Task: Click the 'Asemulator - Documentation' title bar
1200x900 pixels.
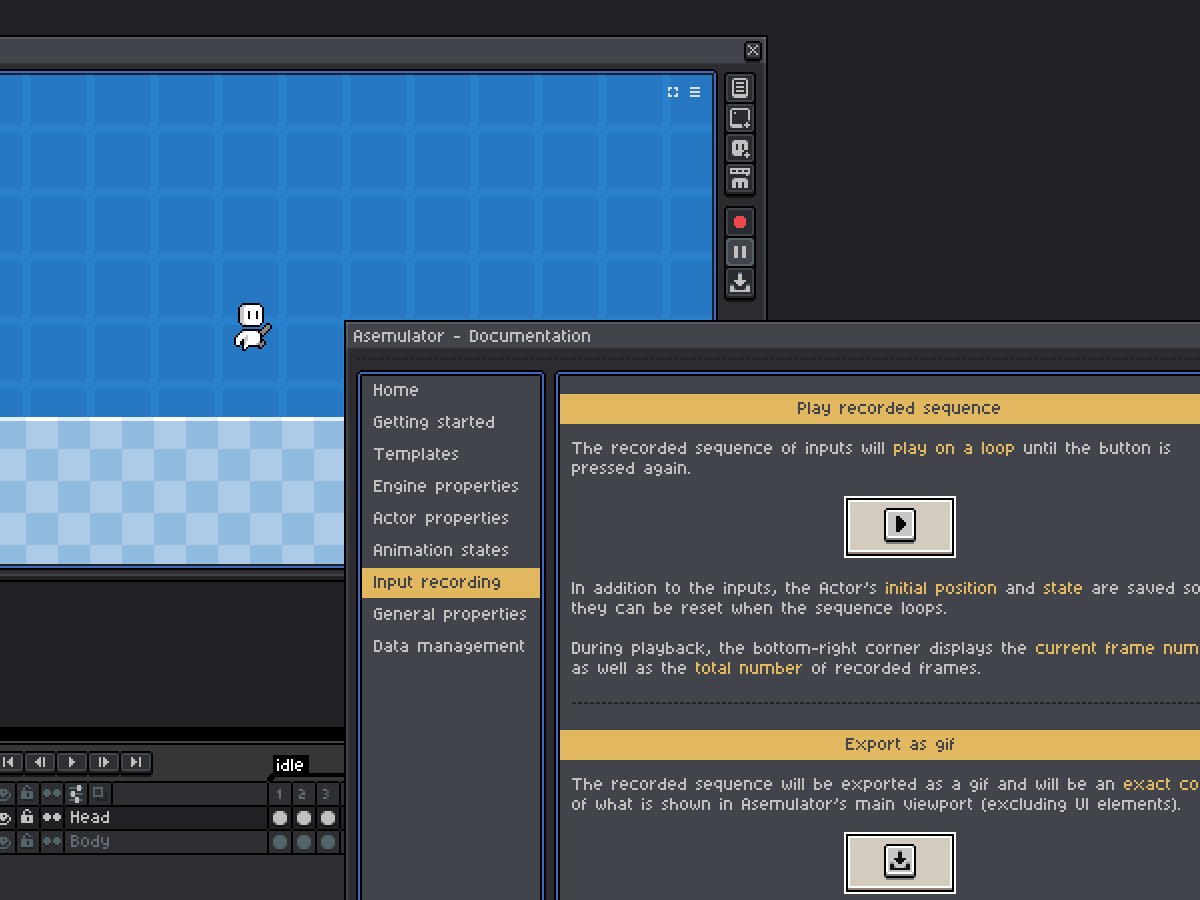Action: 774,336
